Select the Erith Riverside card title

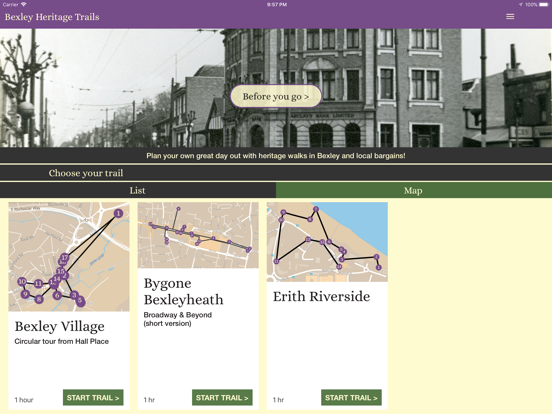(x=321, y=296)
